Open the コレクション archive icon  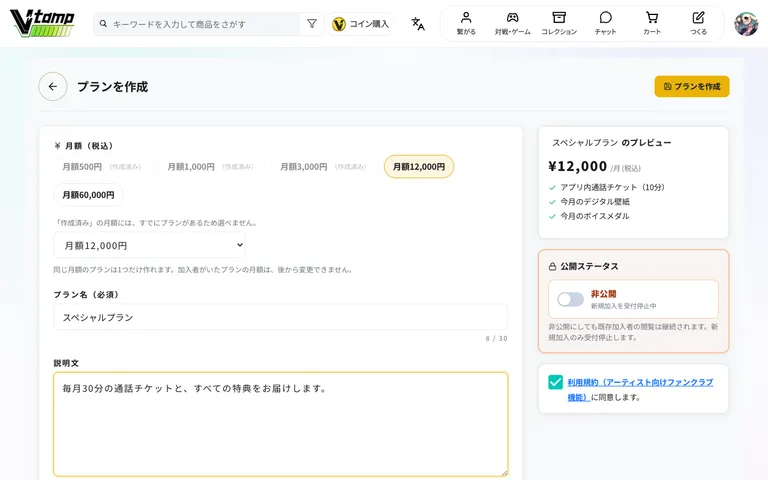[x=559, y=18]
